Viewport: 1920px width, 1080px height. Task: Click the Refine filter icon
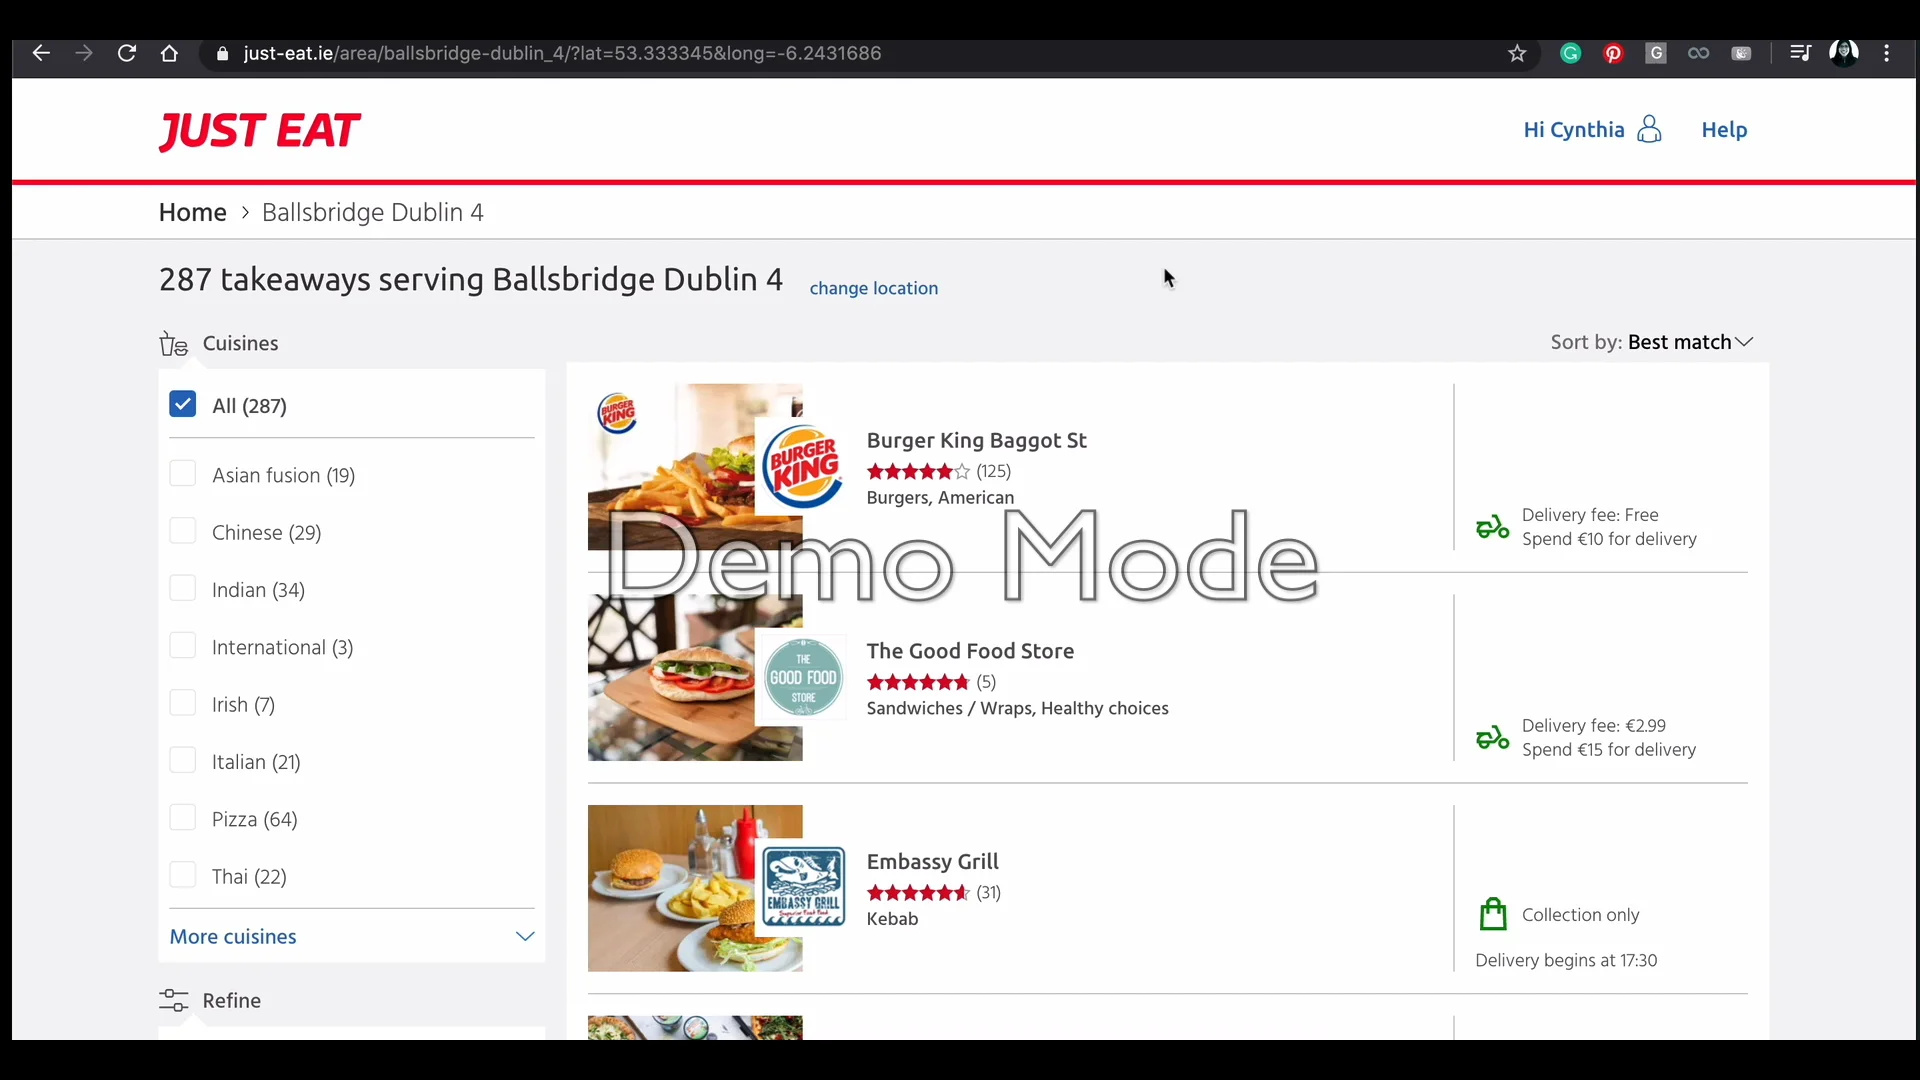(x=173, y=1001)
